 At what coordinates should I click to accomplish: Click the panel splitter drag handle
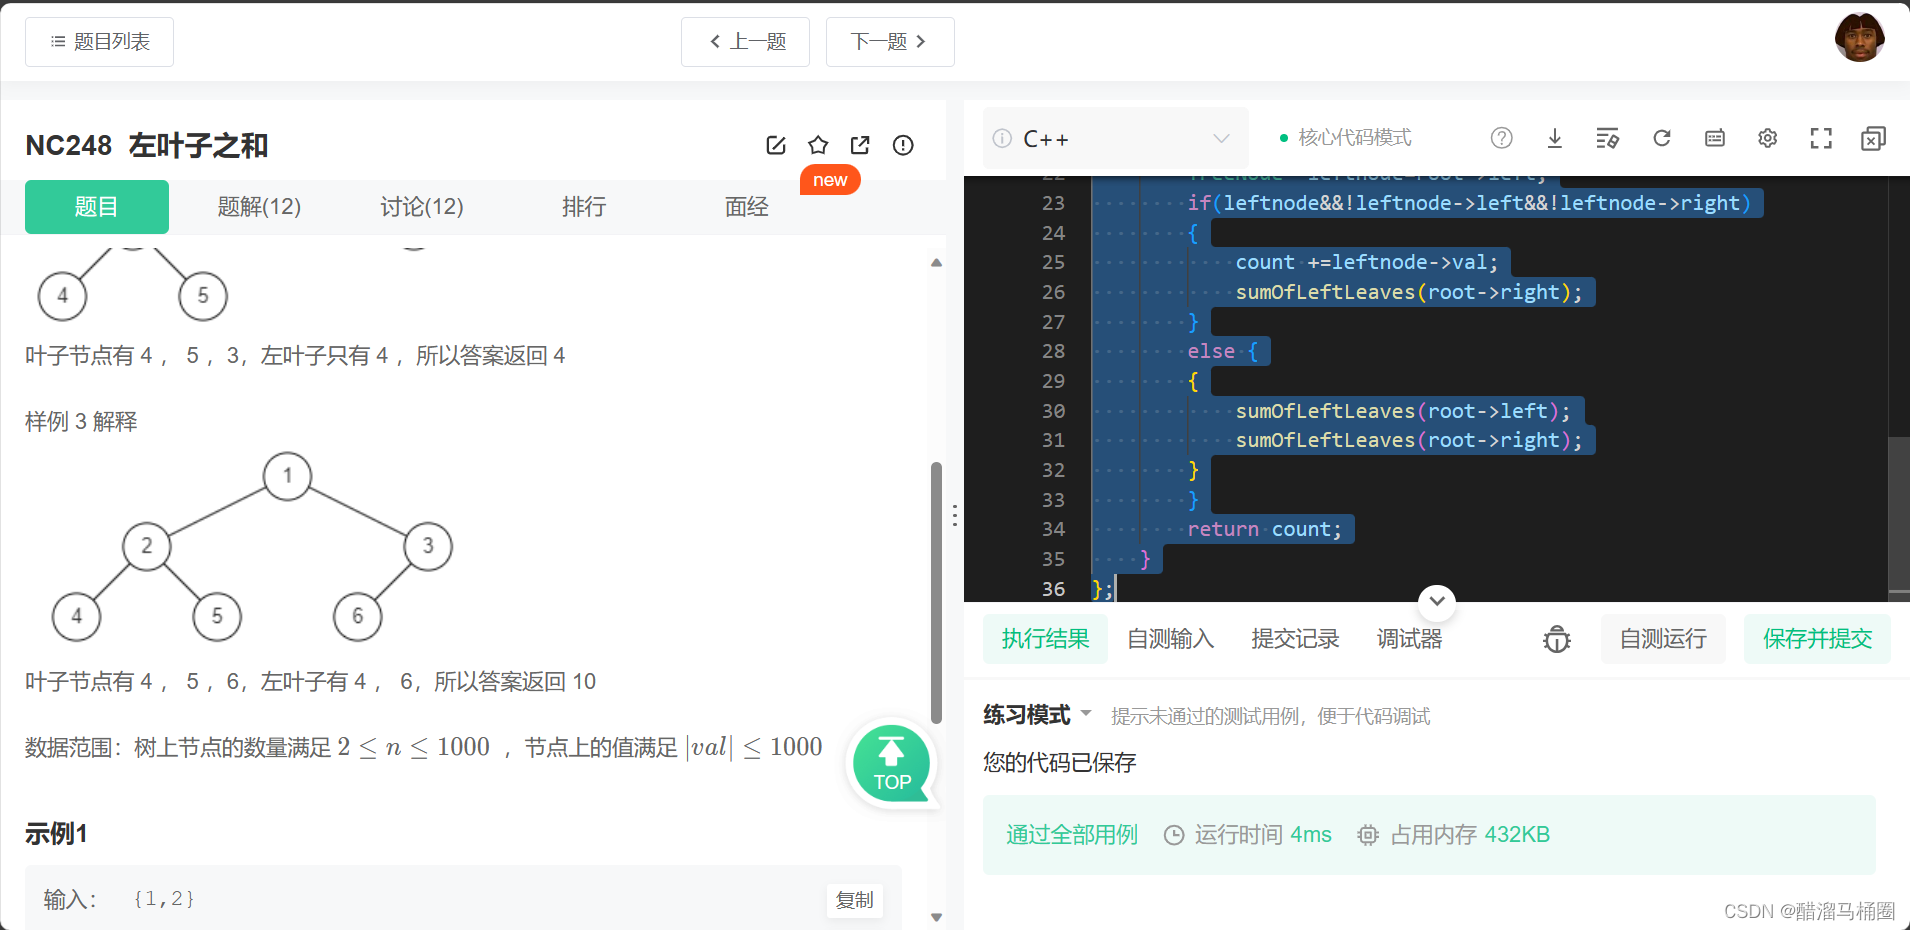point(955,515)
